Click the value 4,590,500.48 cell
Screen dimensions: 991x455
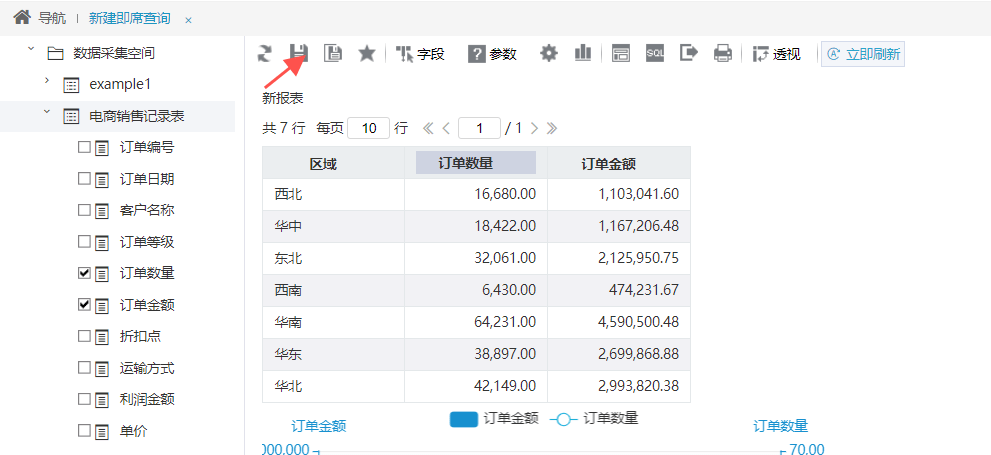coord(619,322)
